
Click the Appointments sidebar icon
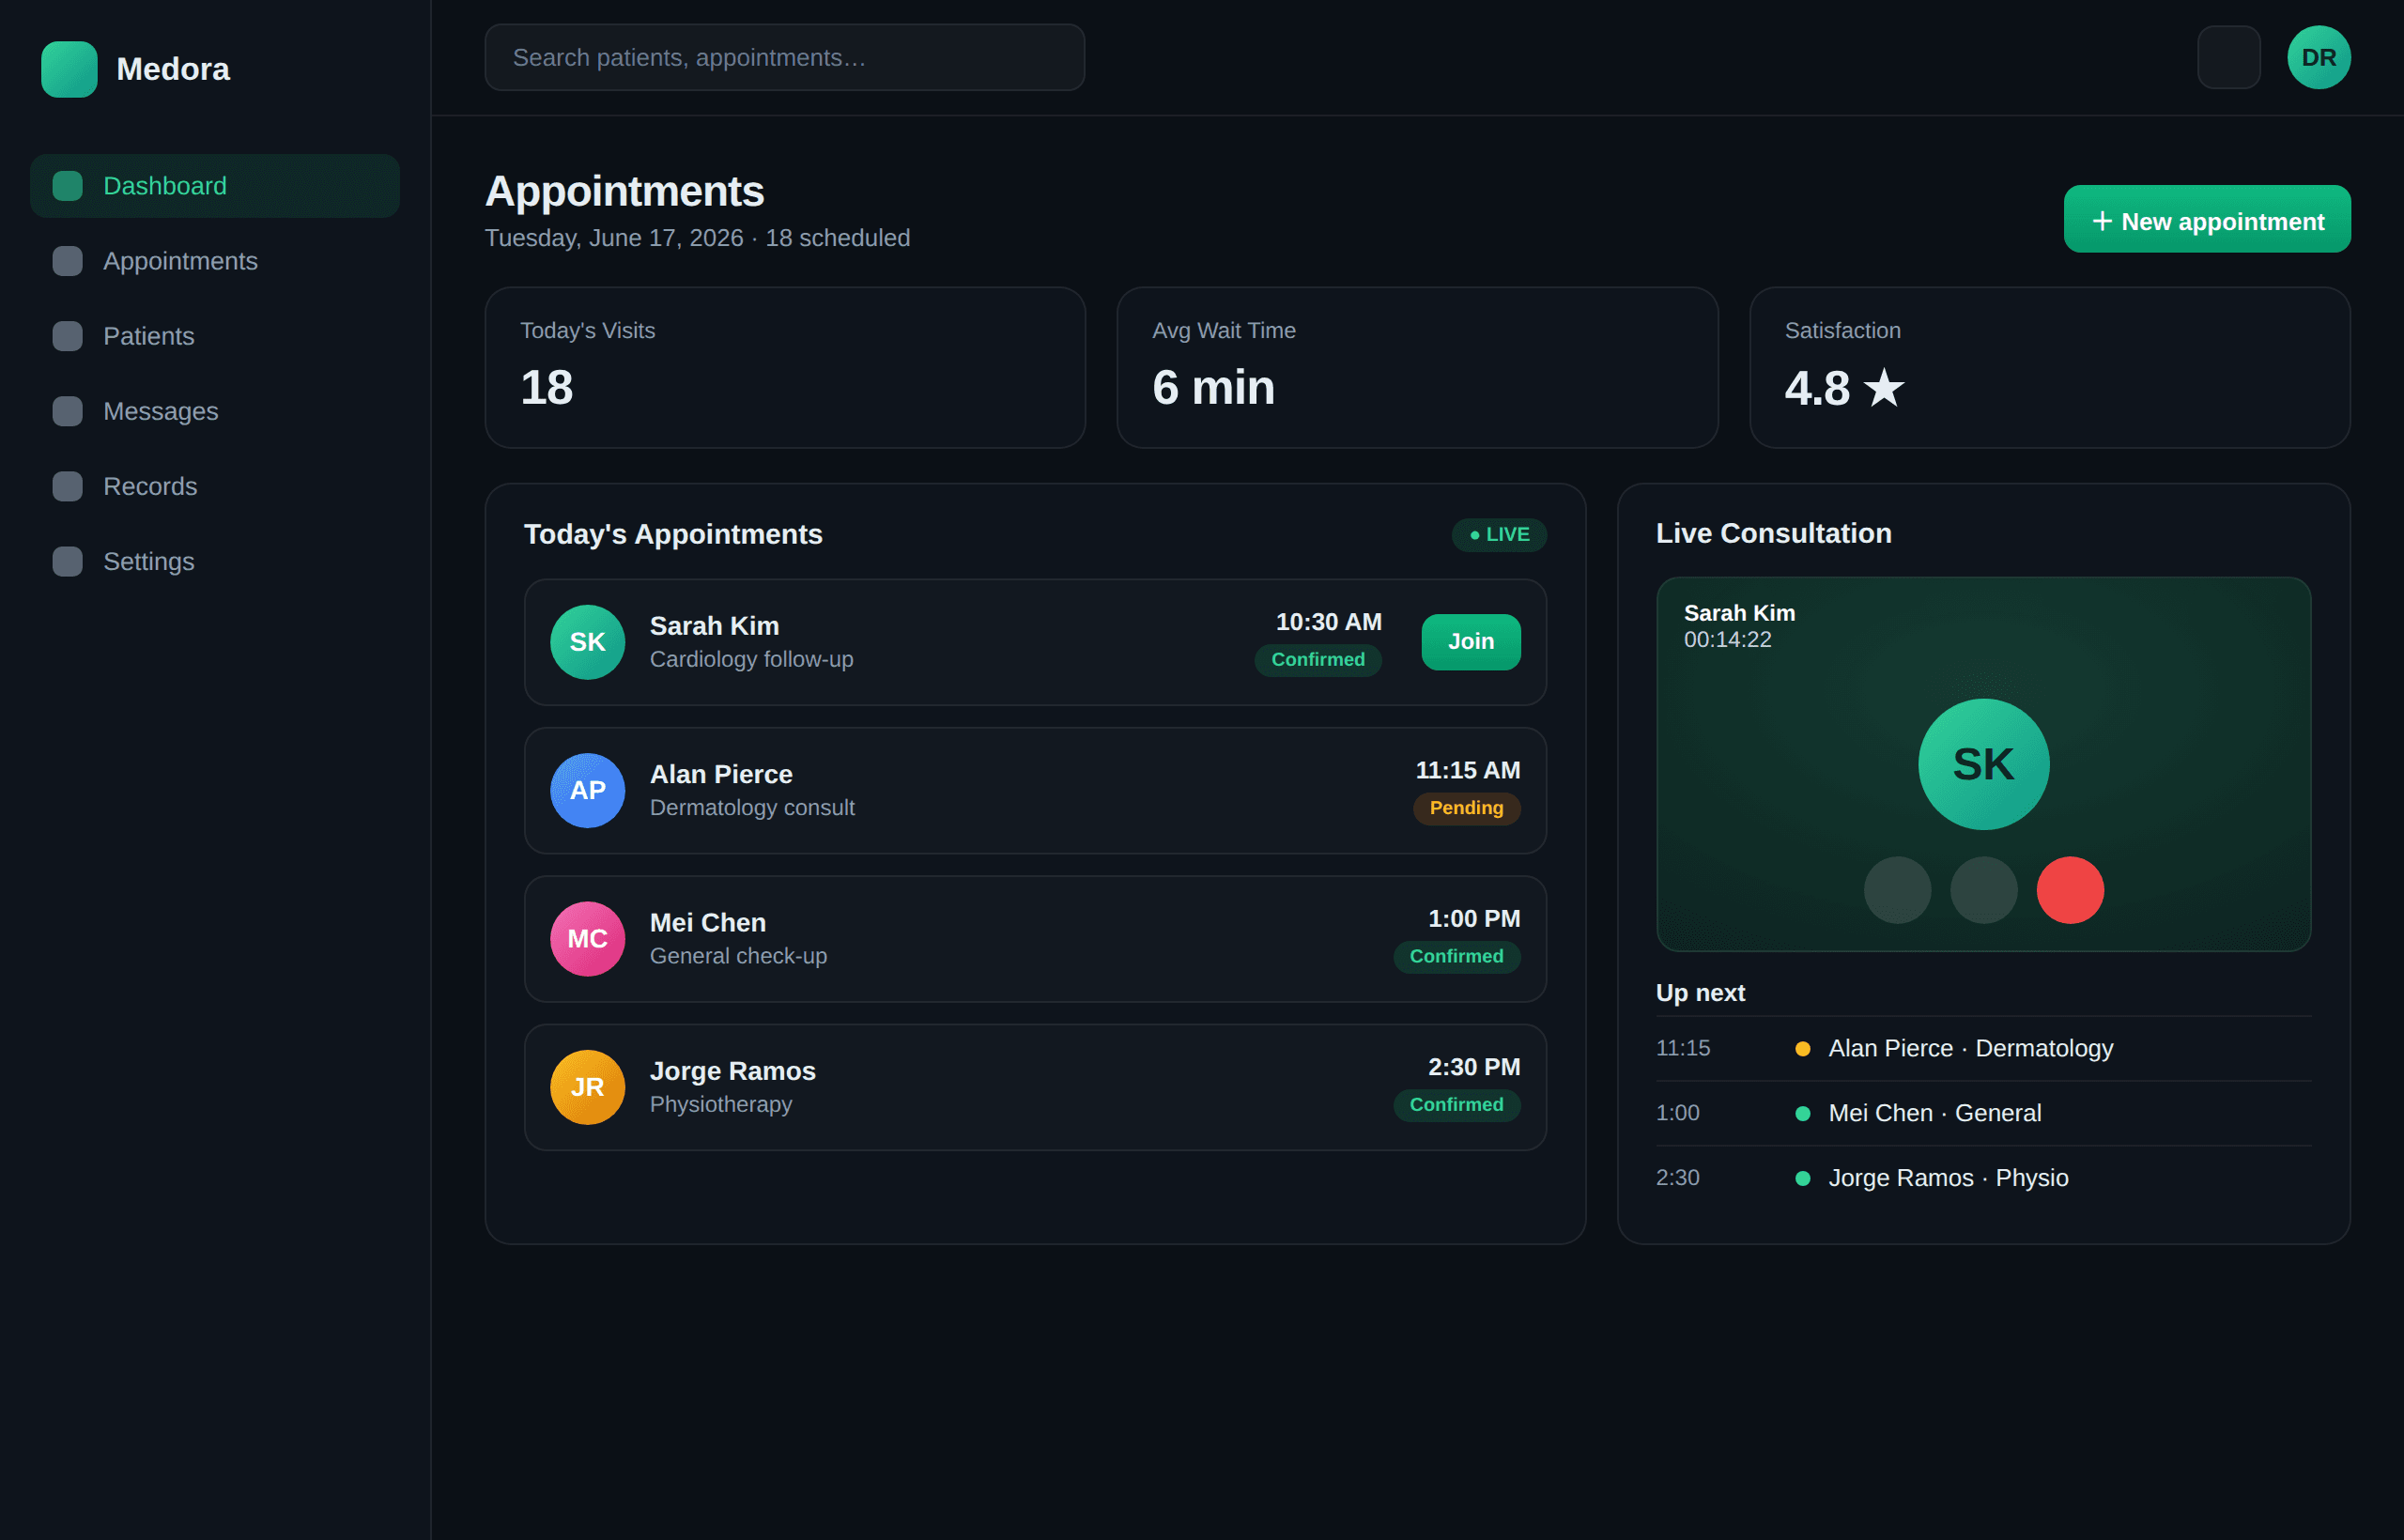tap(67, 261)
